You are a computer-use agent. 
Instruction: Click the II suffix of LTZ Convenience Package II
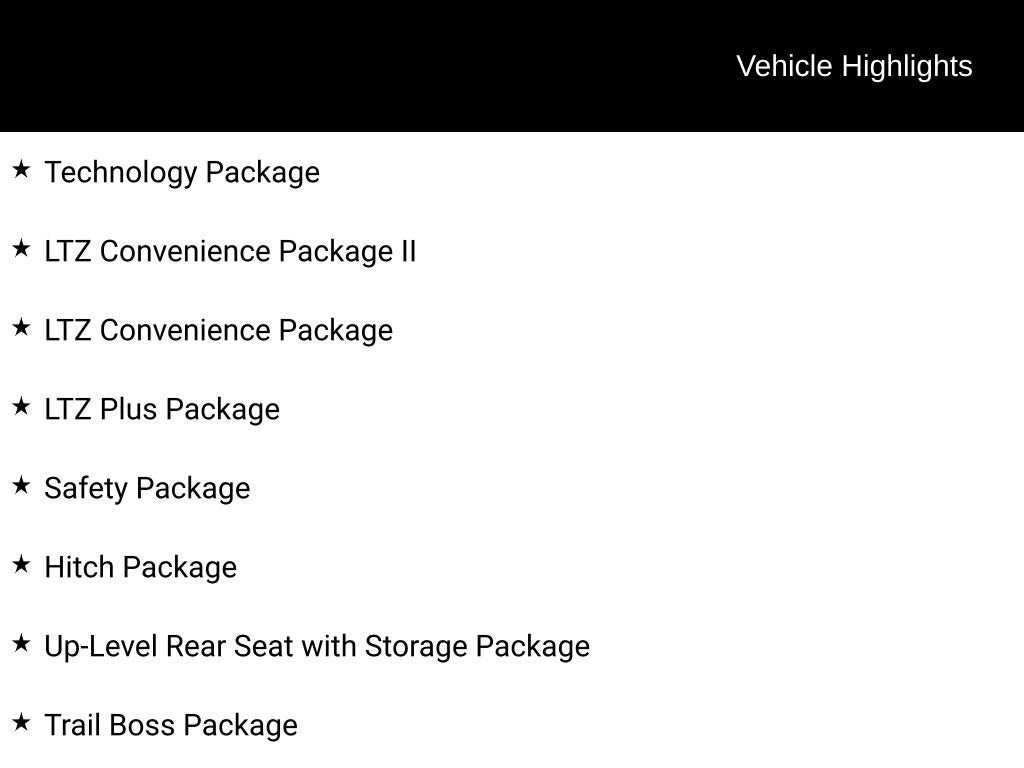coord(408,251)
